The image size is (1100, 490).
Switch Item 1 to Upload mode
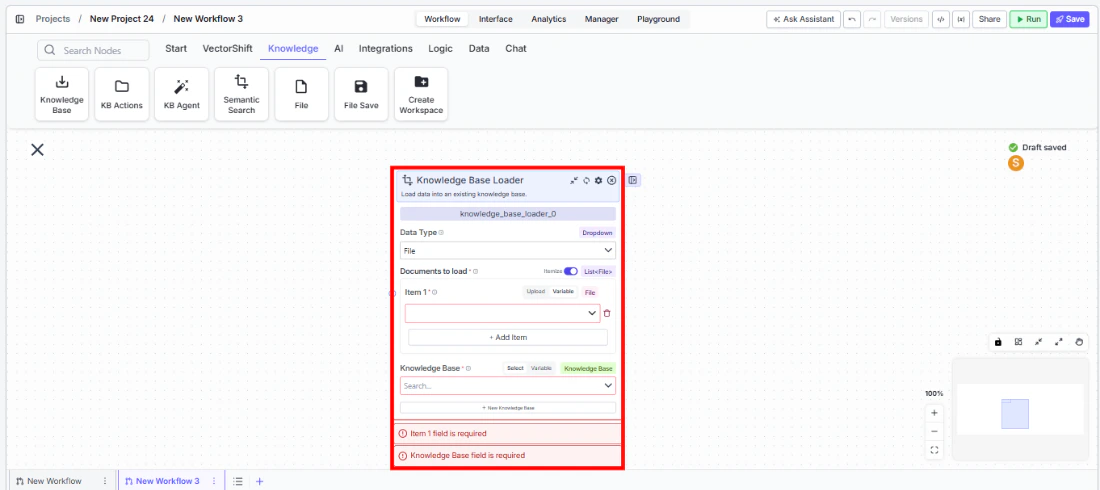(535, 291)
